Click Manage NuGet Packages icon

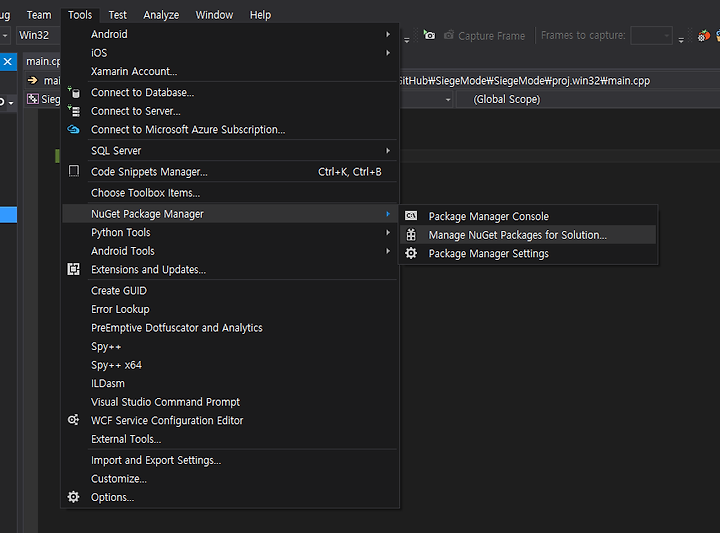click(x=411, y=235)
